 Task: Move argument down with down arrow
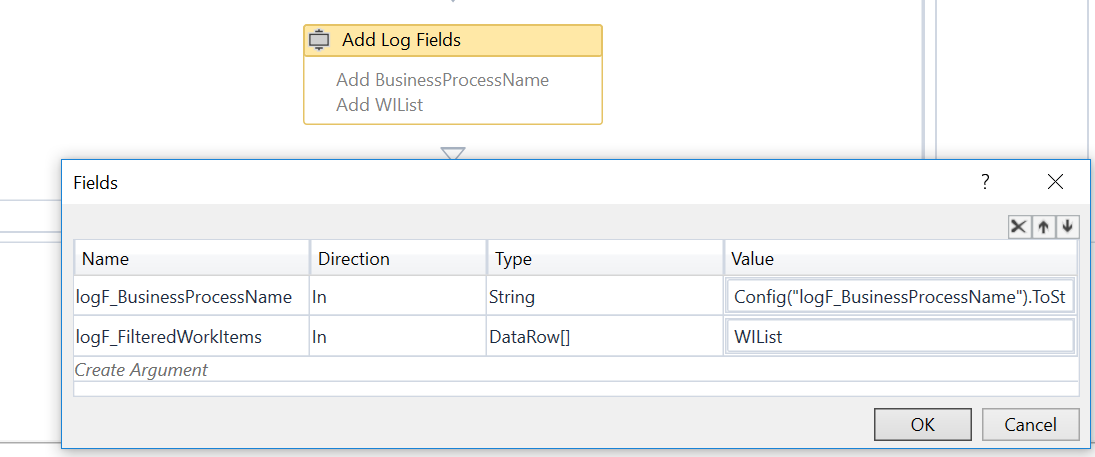click(x=1067, y=227)
